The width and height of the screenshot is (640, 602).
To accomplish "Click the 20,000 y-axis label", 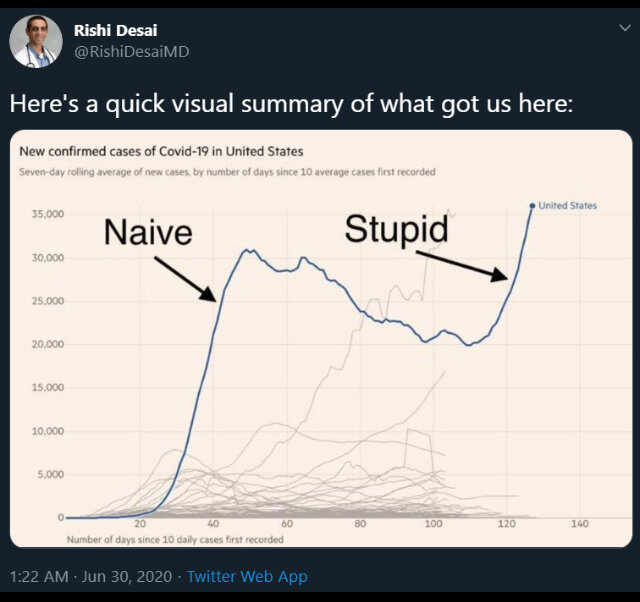I will coord(48,344).
